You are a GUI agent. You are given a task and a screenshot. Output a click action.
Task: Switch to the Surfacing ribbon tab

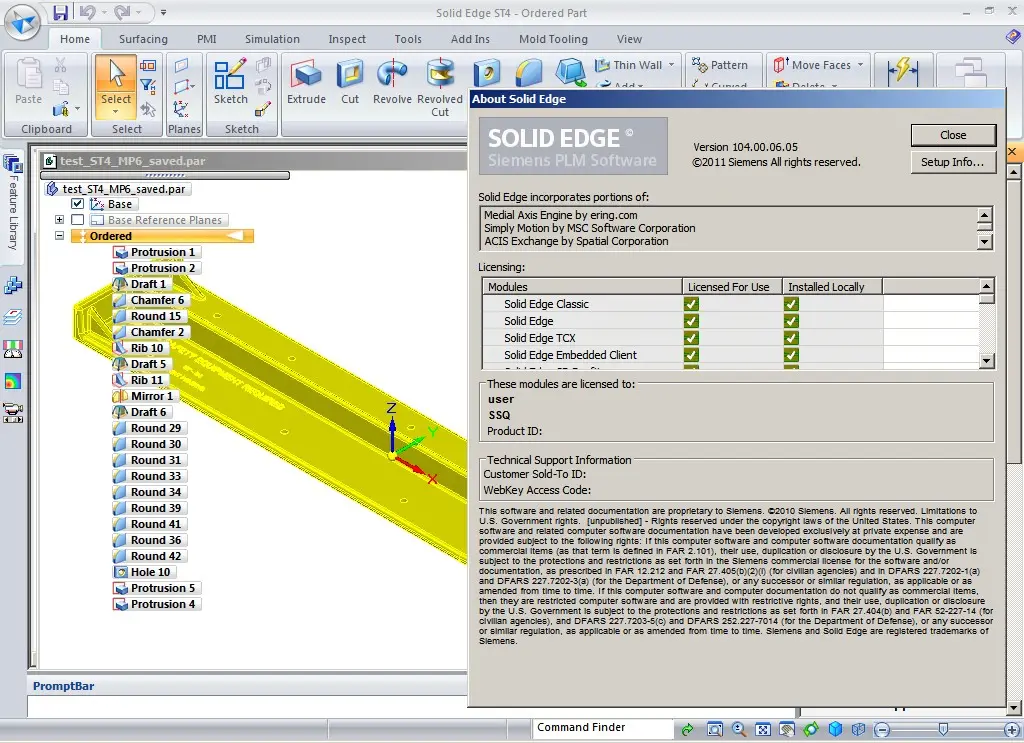click(143, 39)
